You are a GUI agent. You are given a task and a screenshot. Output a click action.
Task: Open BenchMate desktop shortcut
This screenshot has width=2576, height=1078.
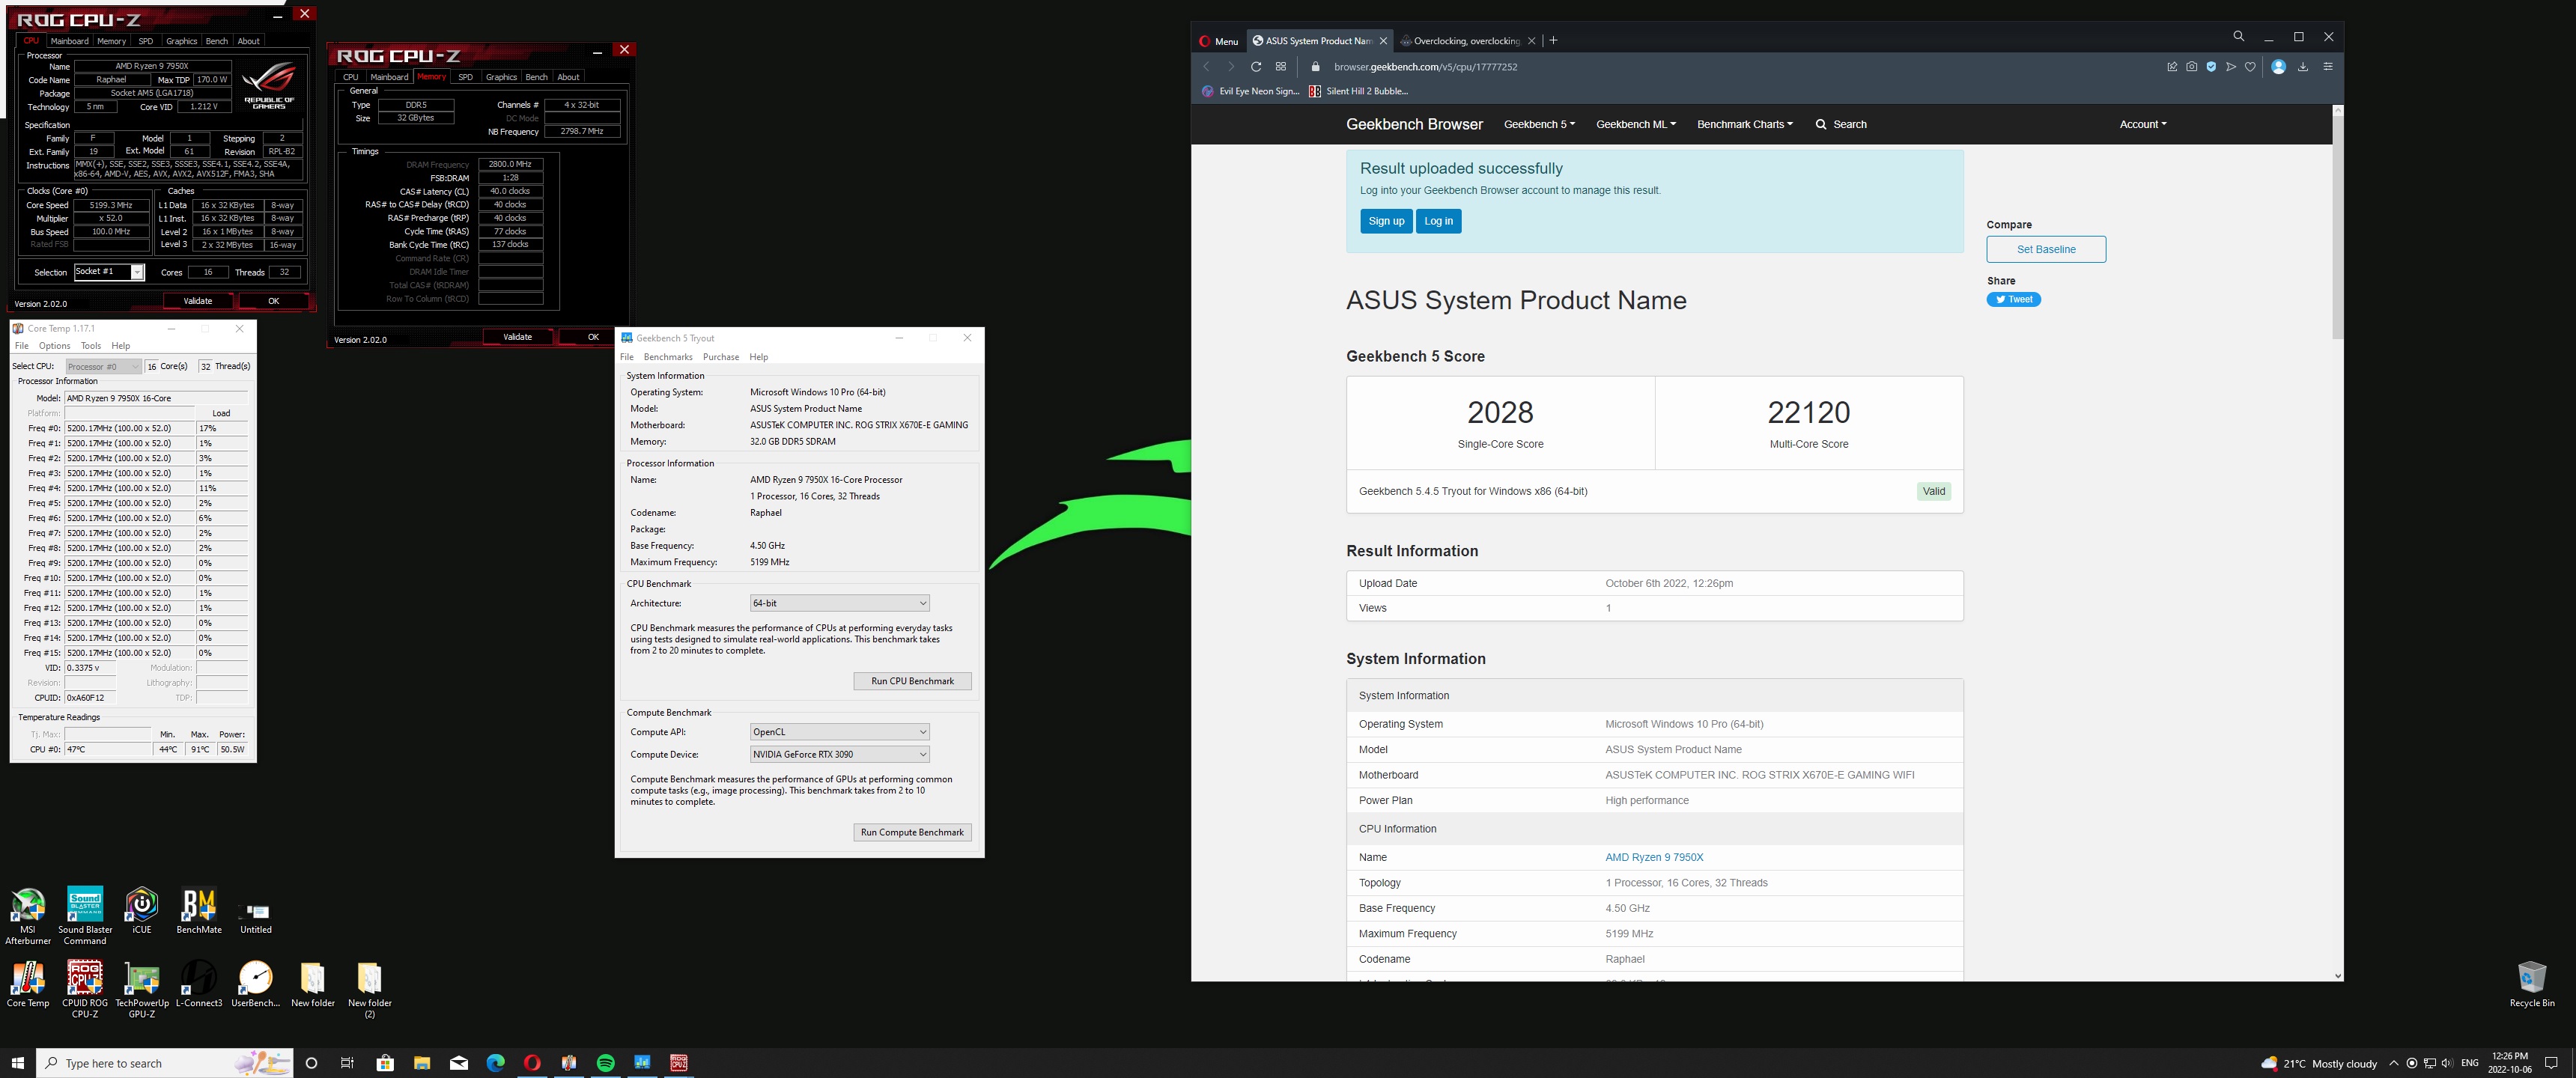199,910
